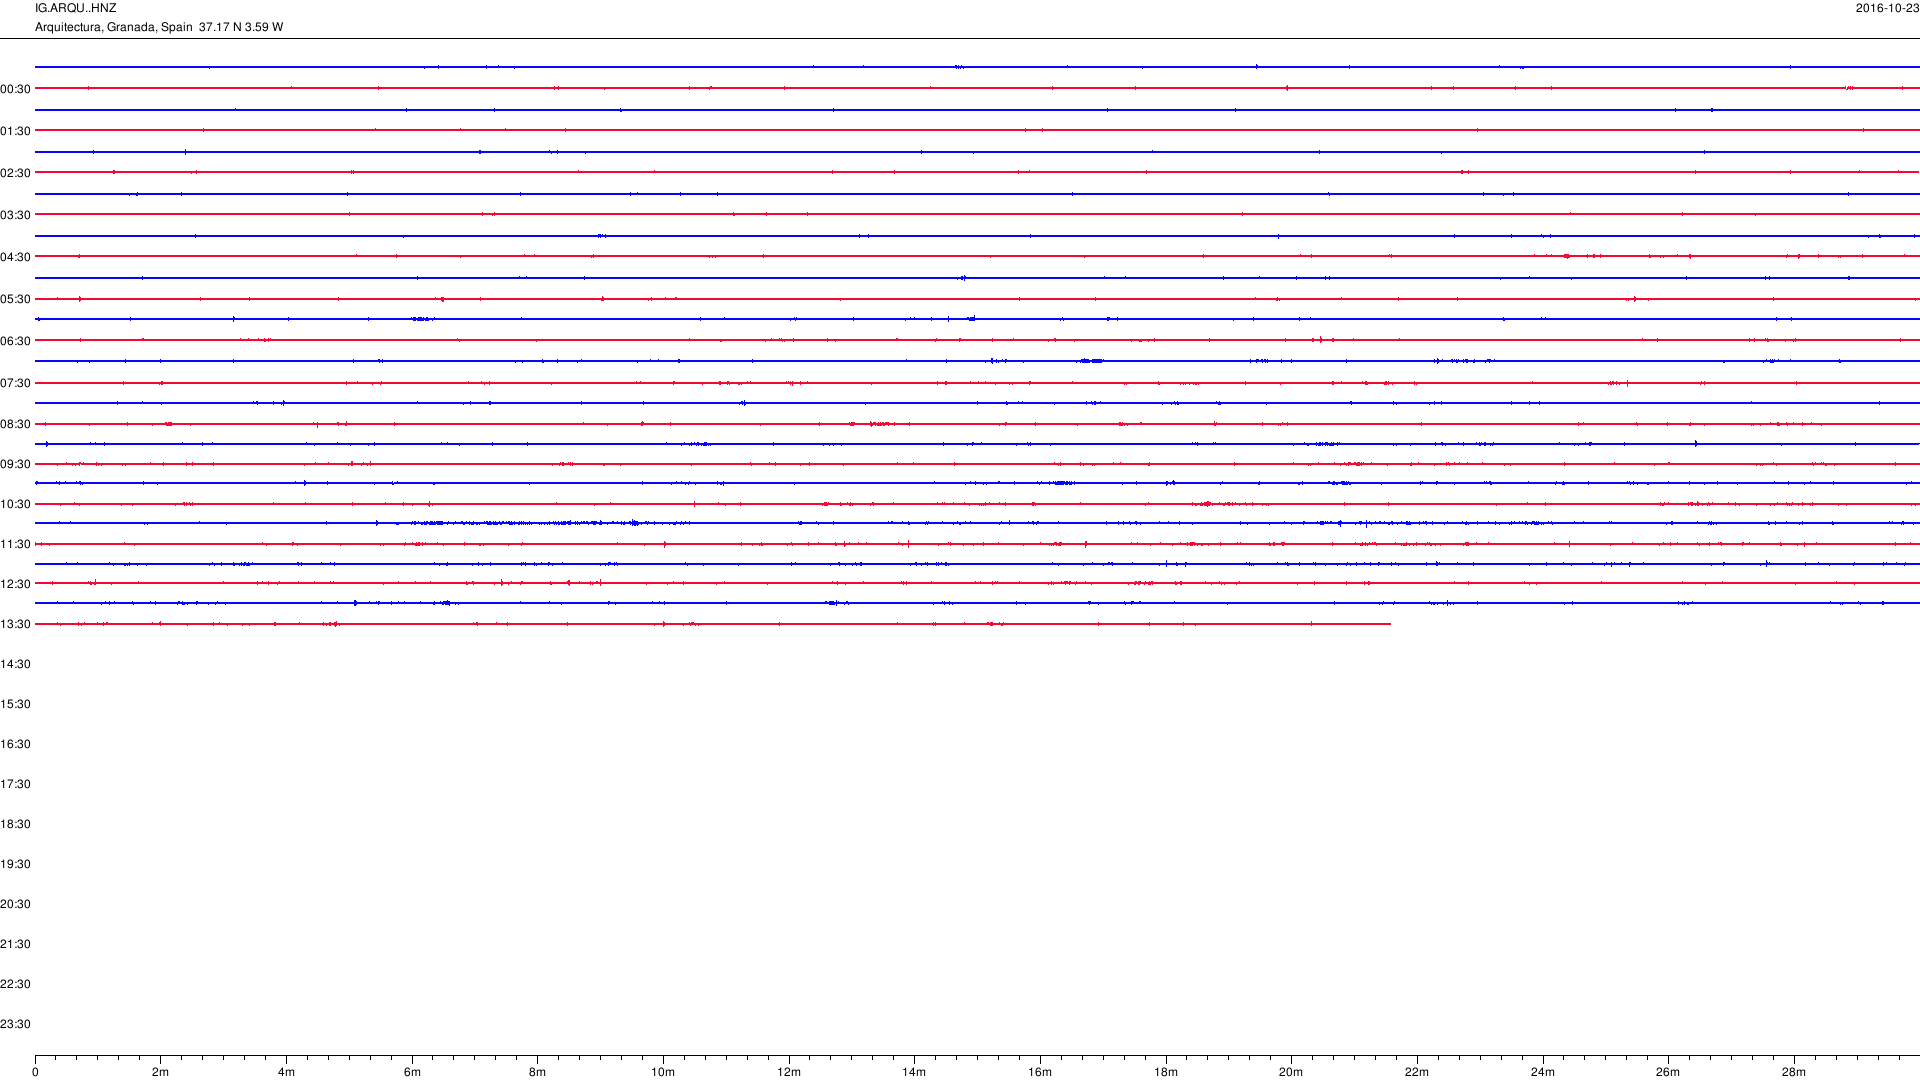1920x1080 pixels.
Task: Click the 2m tick label on time axis
Action: point(160,1072)
